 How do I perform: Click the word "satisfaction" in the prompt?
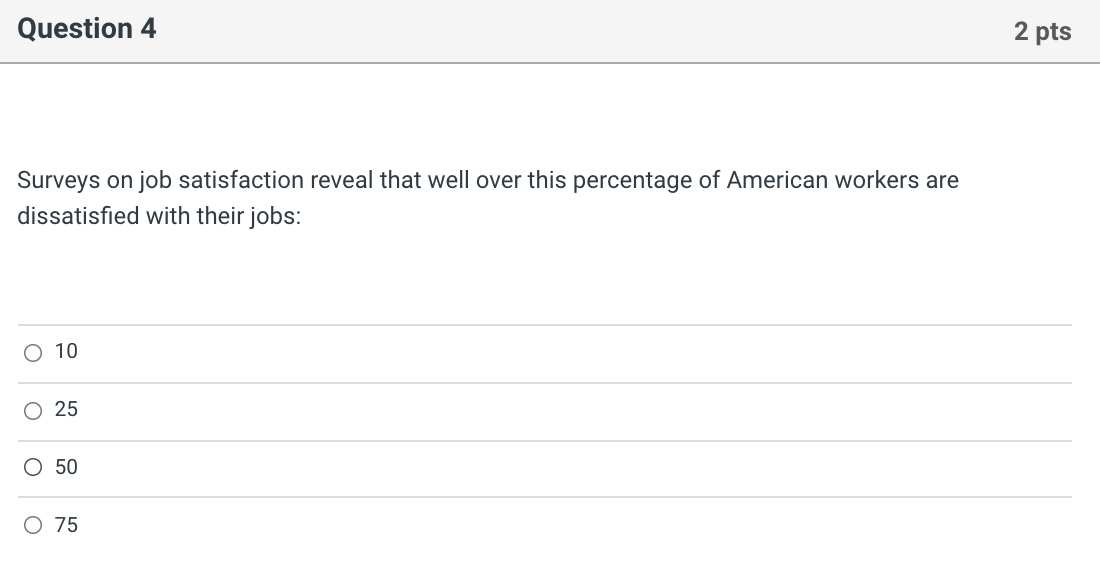click(x=241, y=181)
